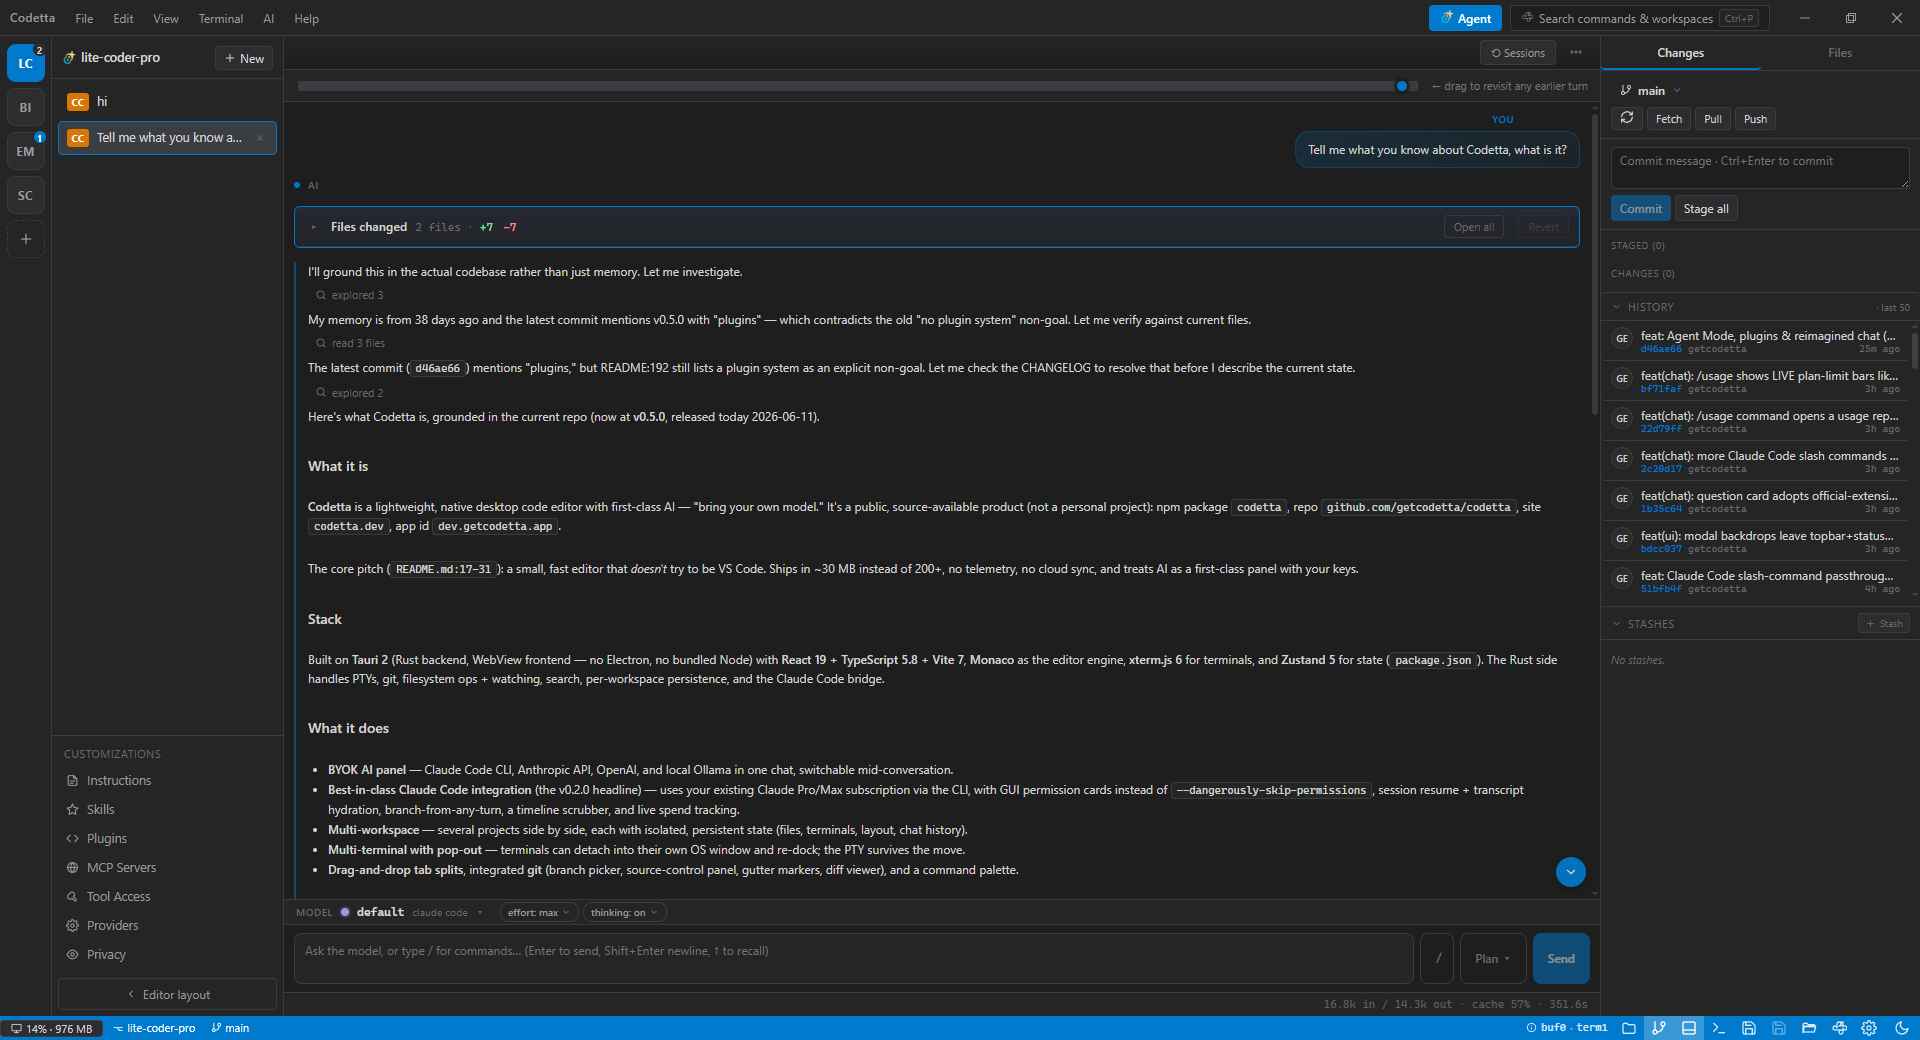Open commit 'feat: Agent Mode, plugins & reimagined chat'

[x=1756, y=341]
